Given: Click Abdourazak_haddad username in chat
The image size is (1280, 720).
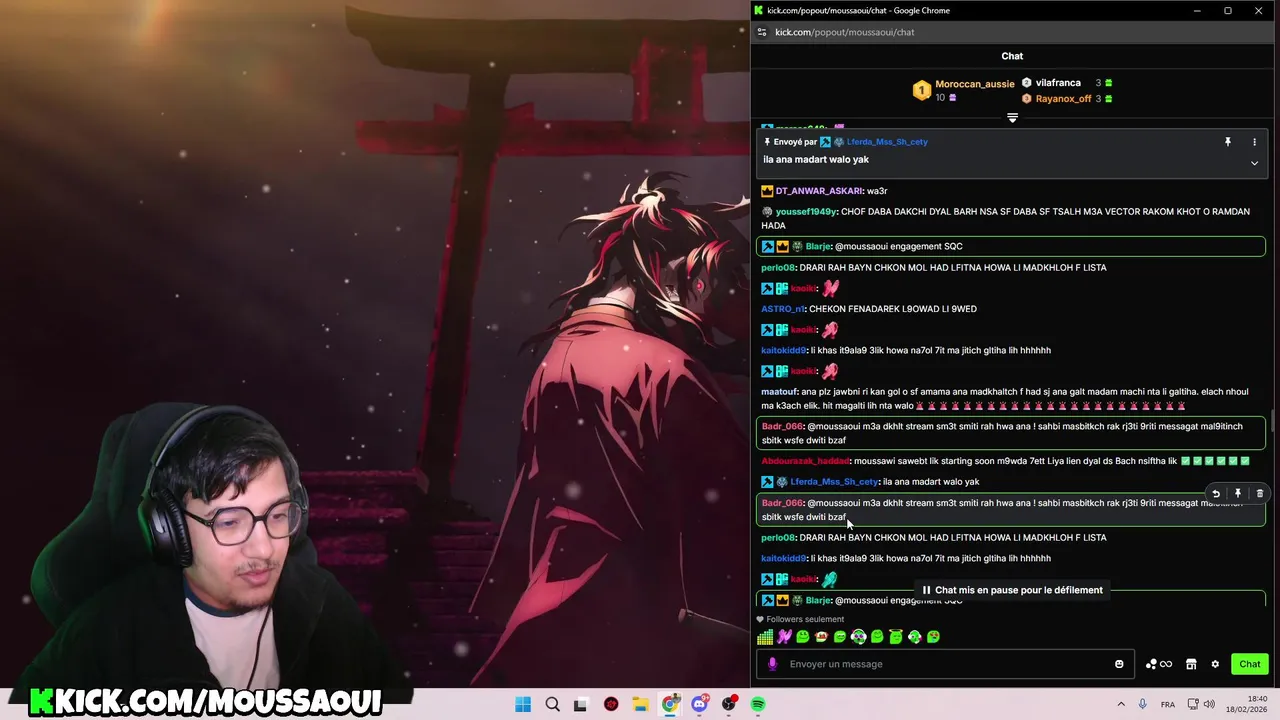Looking at the screenshot, I should (805, 461).
